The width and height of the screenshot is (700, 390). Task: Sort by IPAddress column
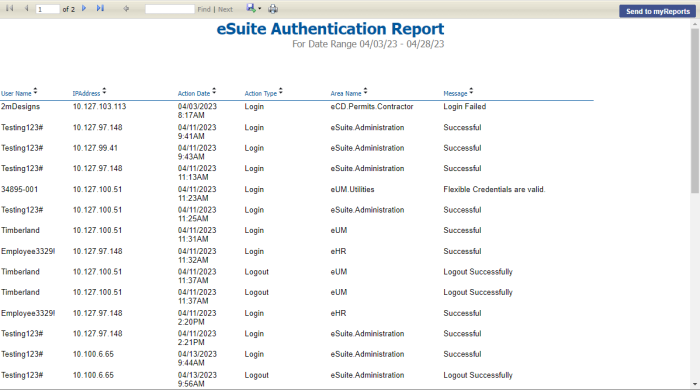pyautogui.click(x=104, y=91)
